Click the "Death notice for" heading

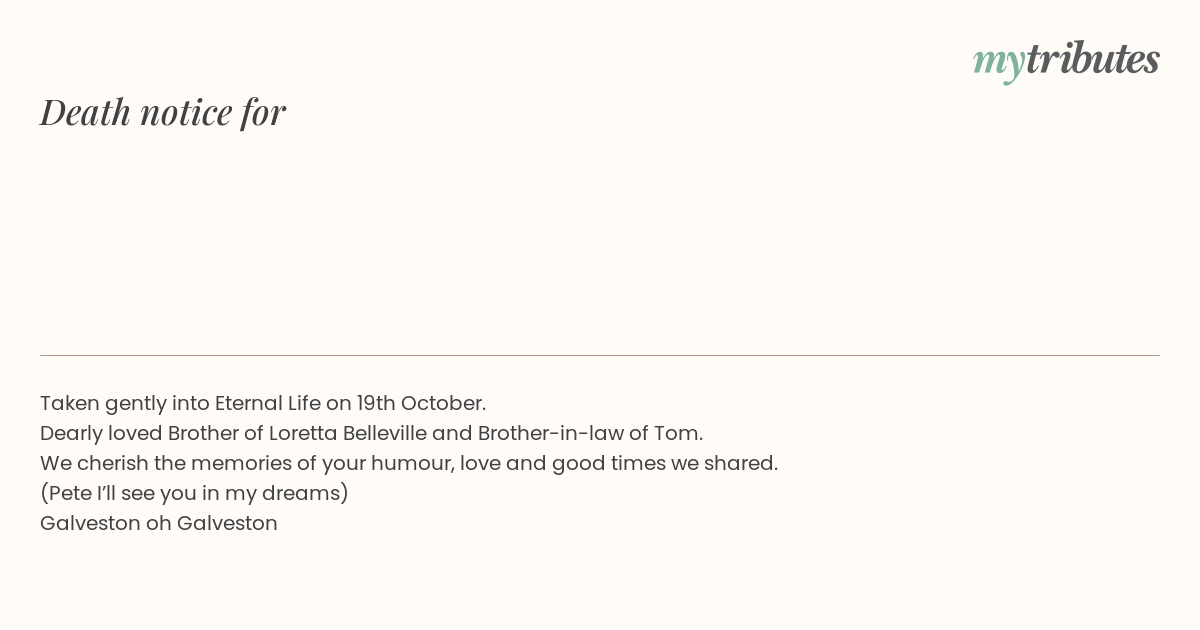pos(163,112)
